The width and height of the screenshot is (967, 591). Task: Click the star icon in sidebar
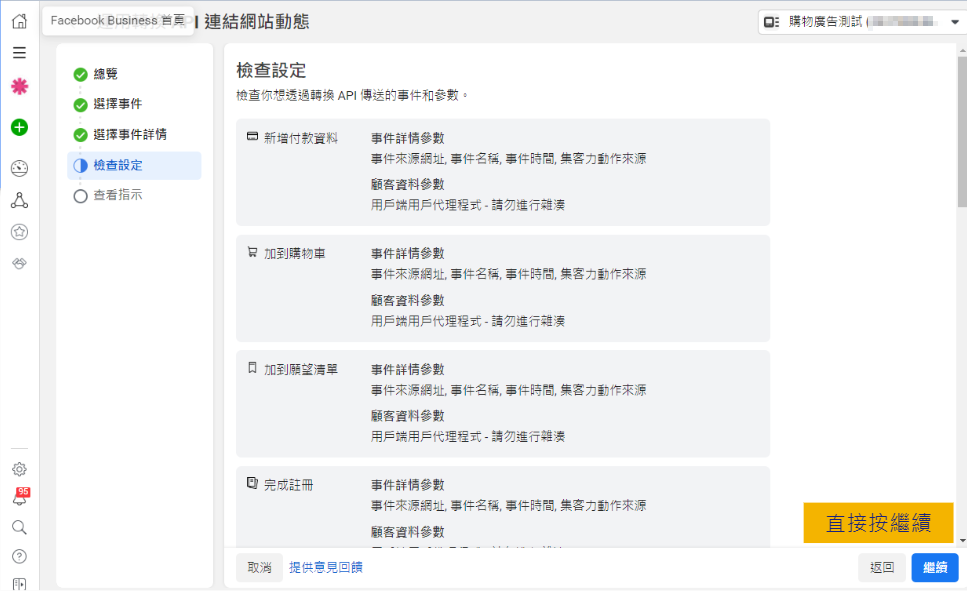click(x=19, y=231)
